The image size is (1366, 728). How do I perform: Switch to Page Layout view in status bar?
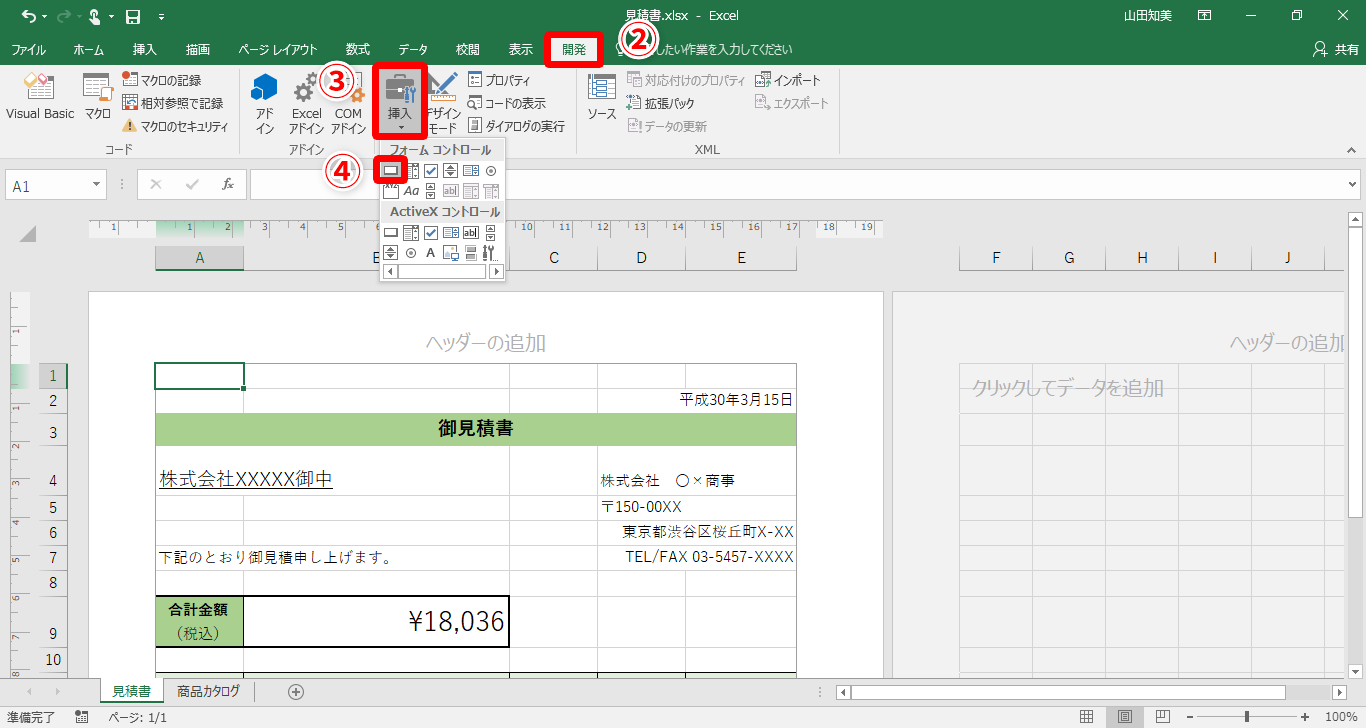click(x=1125, y=717)
